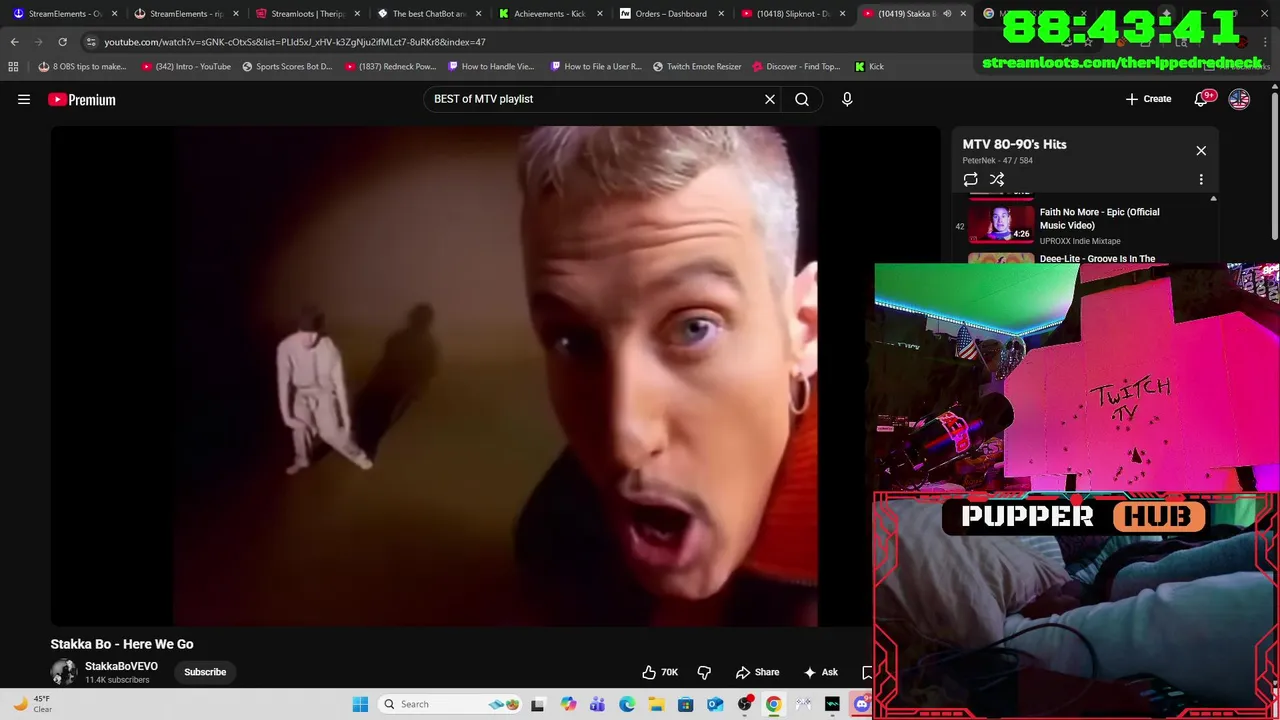Open Outlook from taskbar
This screenshot has width=1280, height=720.
715,704
